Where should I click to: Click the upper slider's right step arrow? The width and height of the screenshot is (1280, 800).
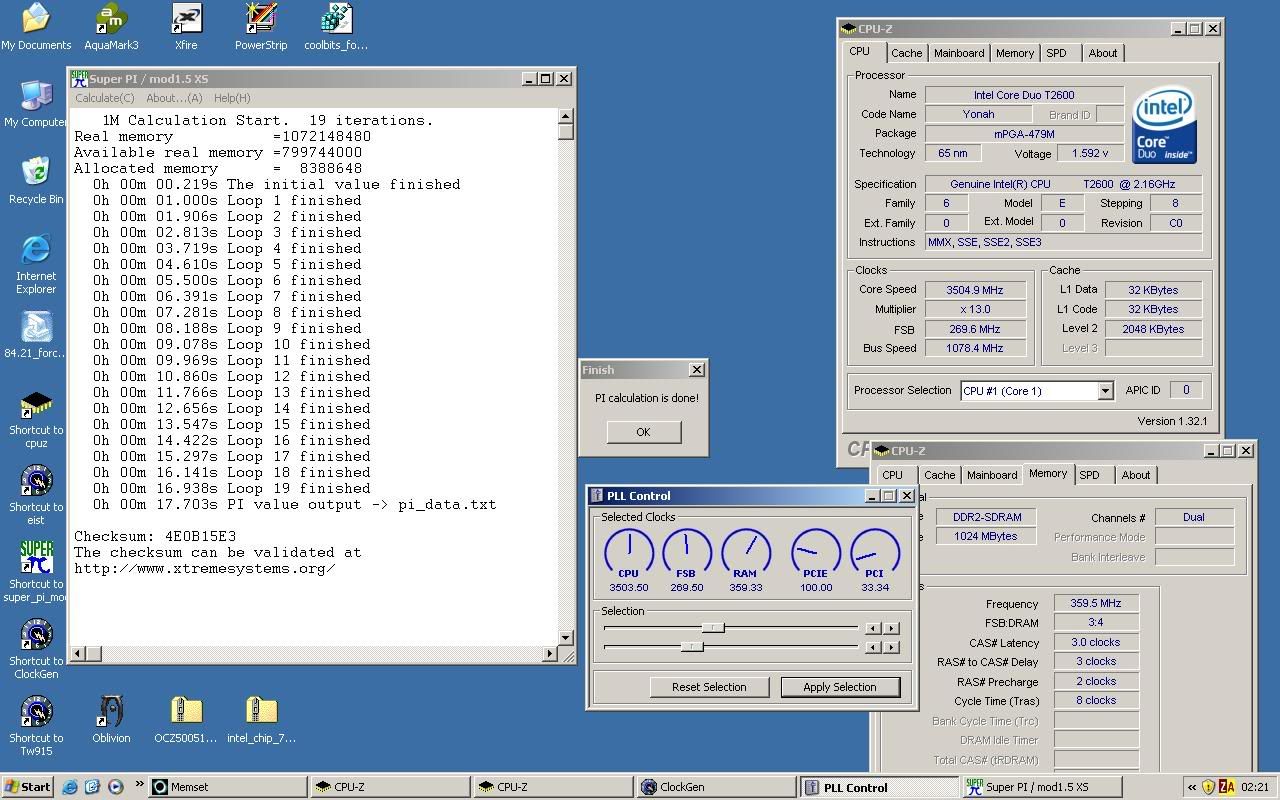click(891, 628)
